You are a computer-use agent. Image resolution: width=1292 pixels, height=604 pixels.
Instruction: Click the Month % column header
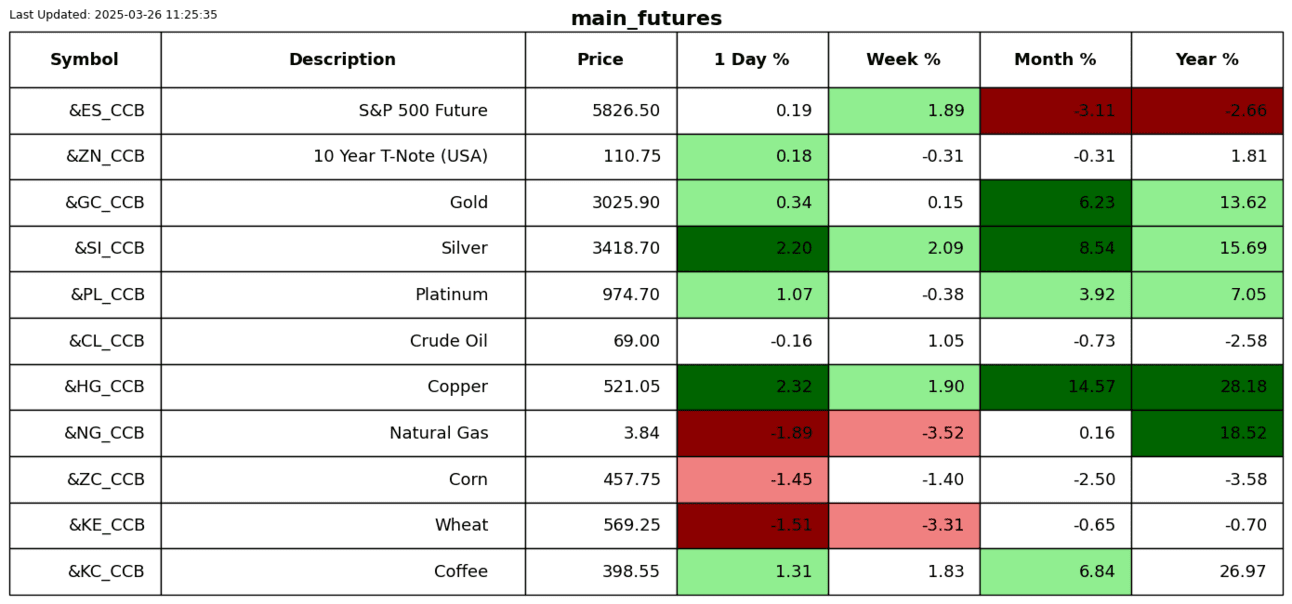[x=1055, y=60]
